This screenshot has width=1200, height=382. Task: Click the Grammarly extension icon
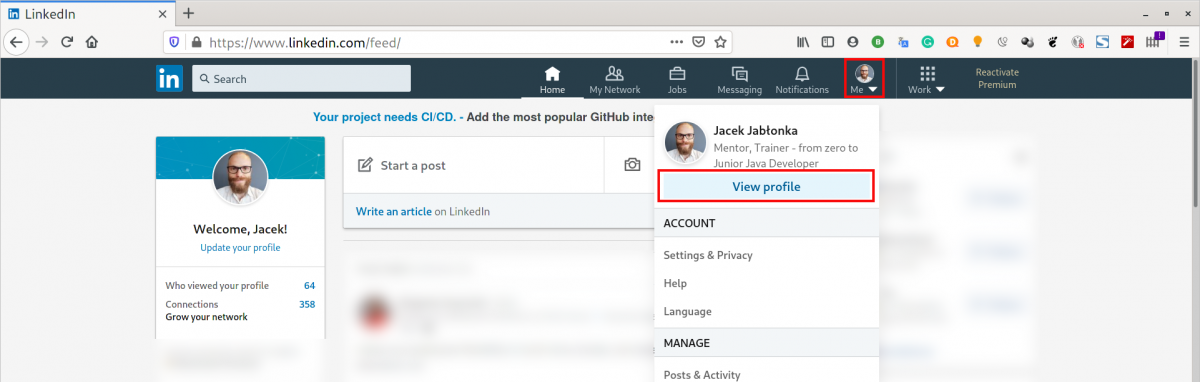[927, 43]
